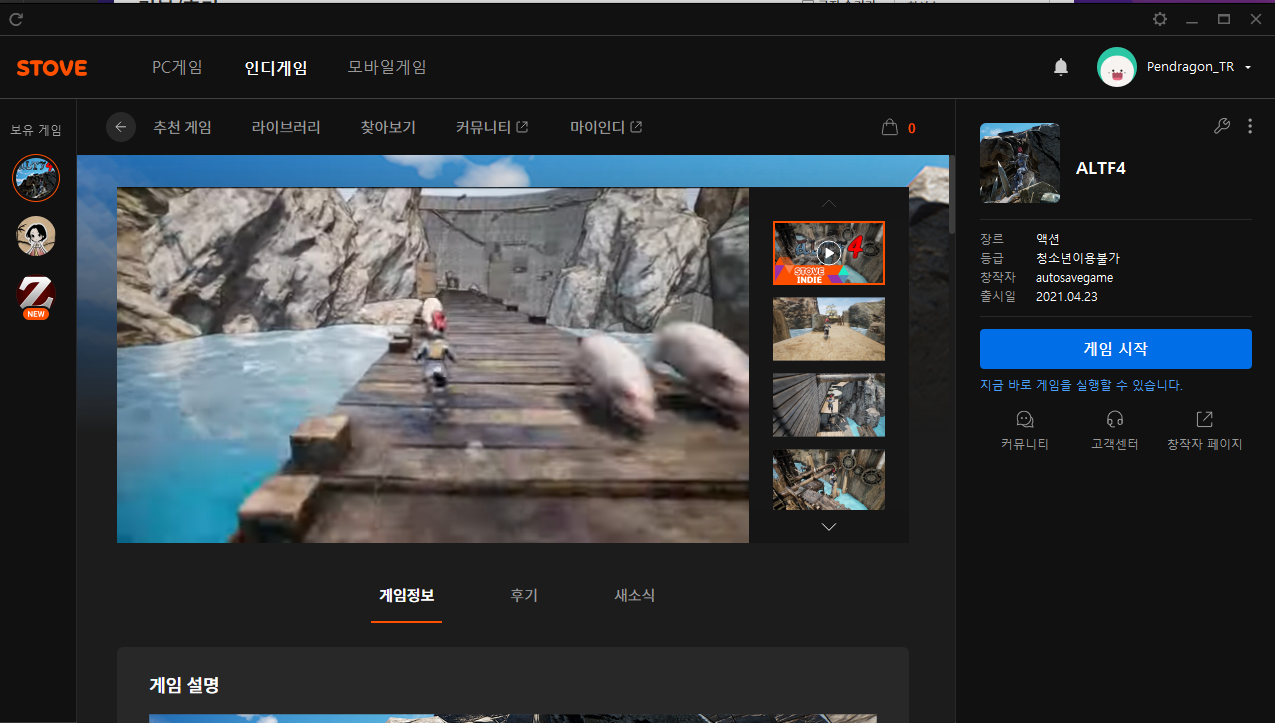This screenshot has height=723, width=1275.
Task: Click the 게임 시작 button
Action: pyautogui.click(x=1115, y=349)
